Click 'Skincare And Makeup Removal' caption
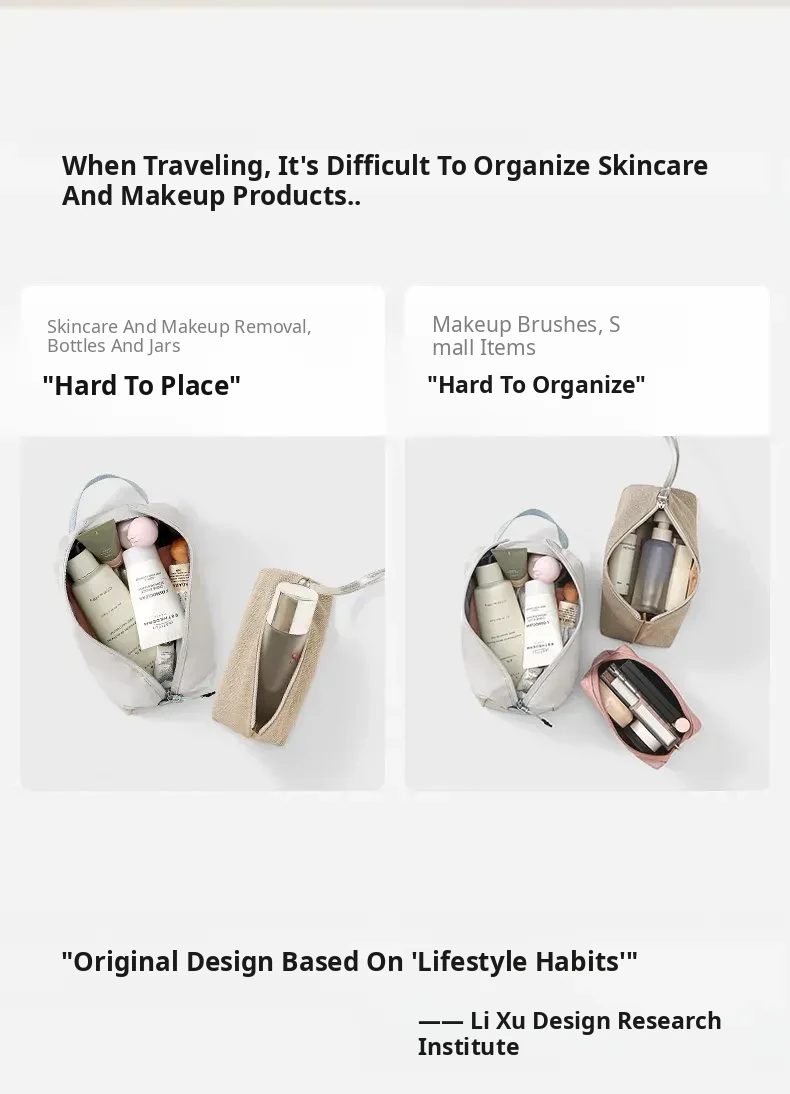This screenshot has height=1094, width=790. pyautogui.click(x=179, y=336)
